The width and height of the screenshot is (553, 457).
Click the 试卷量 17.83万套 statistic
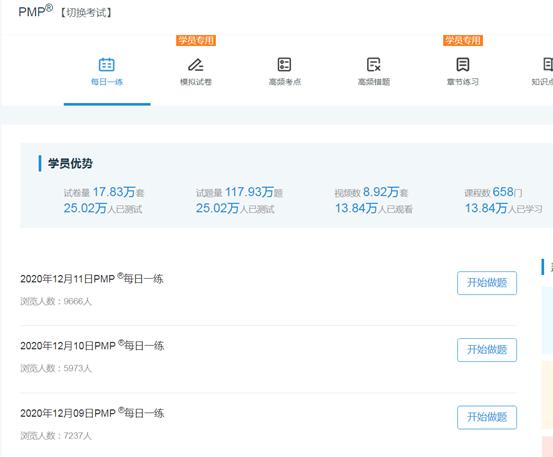[104, 192]
